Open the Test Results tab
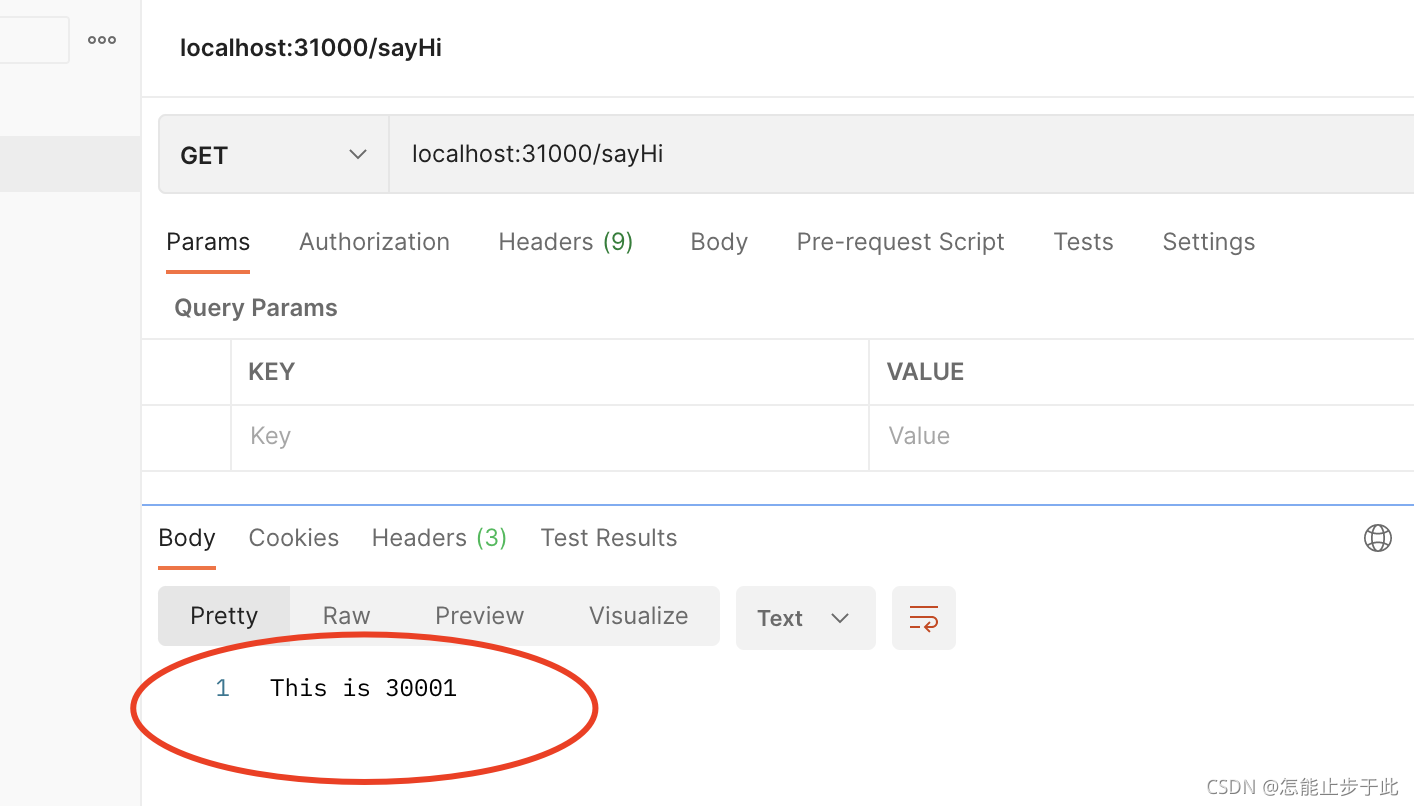This screenshot has width=1414, height=806. point(608,538)
